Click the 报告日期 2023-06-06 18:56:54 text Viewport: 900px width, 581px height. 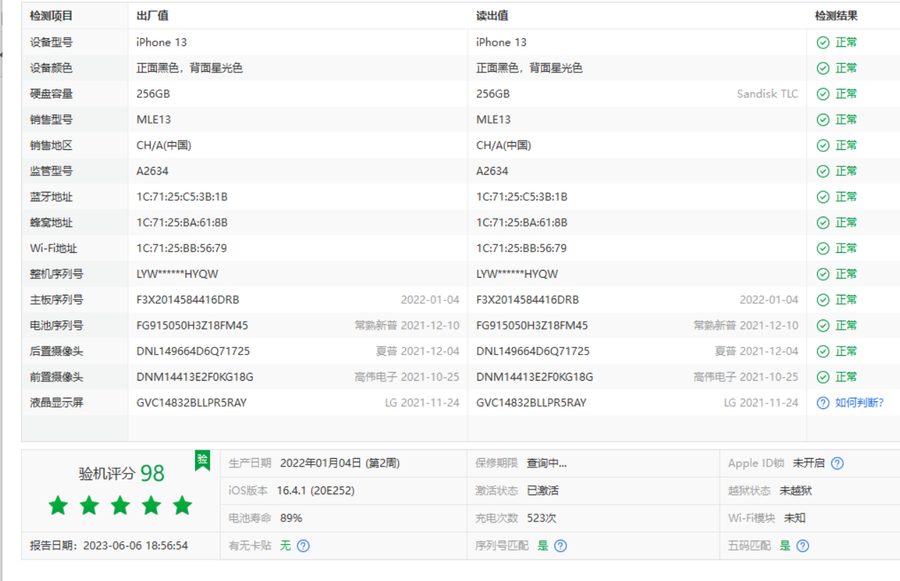[109, 545]
